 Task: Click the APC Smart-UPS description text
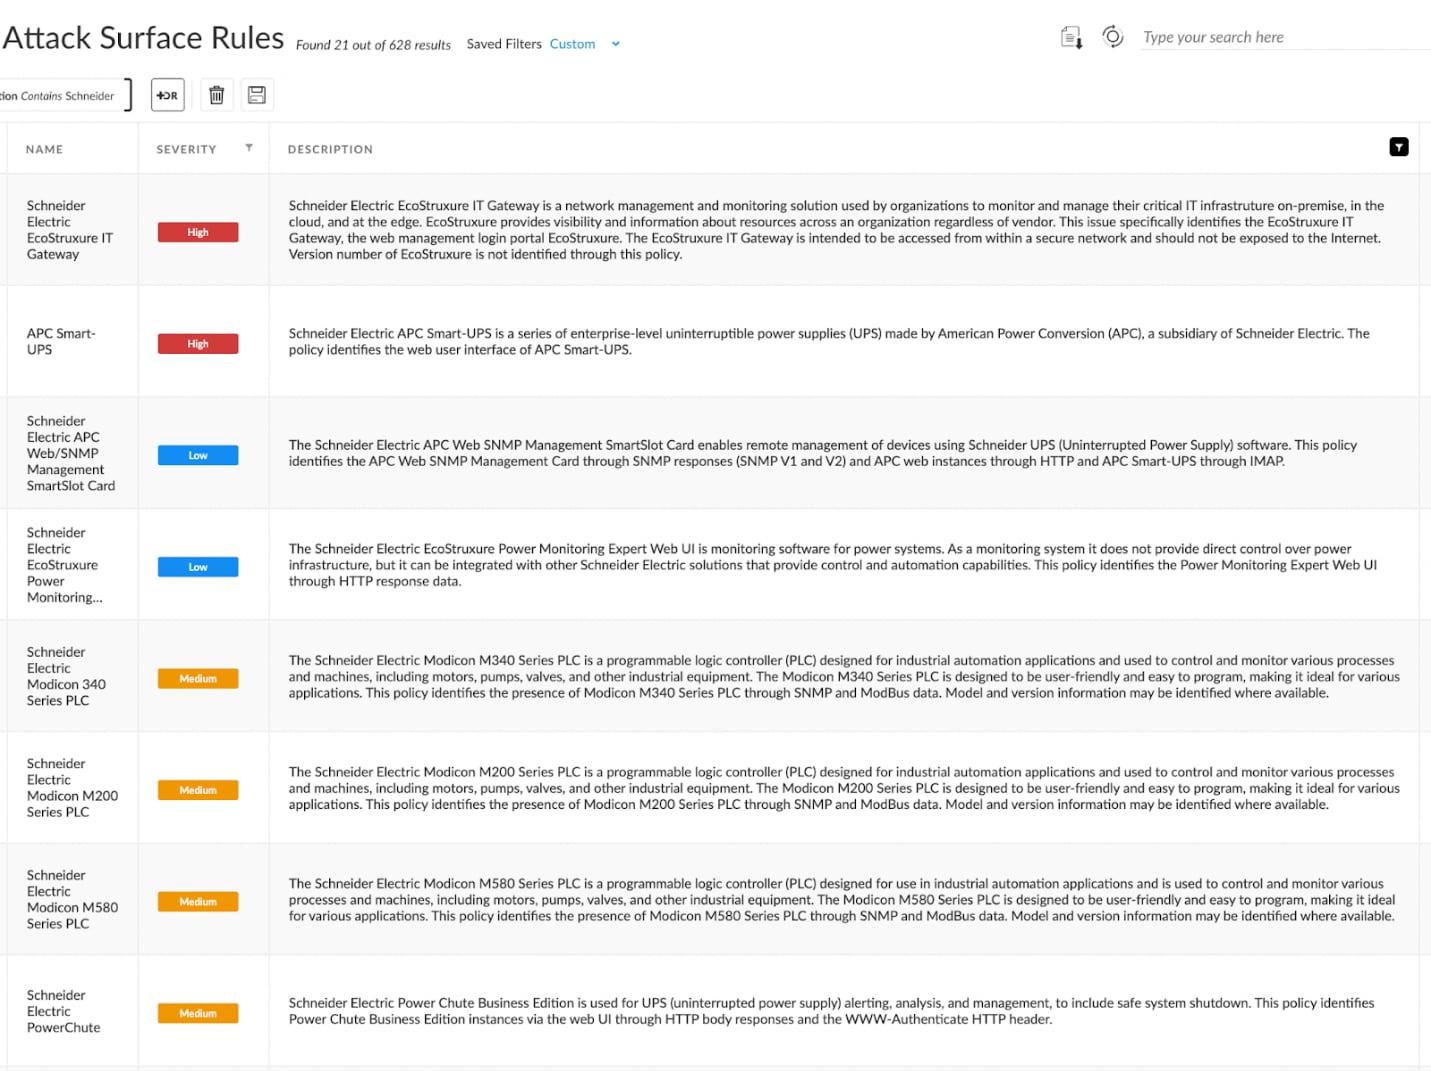(x=829, y=341)
